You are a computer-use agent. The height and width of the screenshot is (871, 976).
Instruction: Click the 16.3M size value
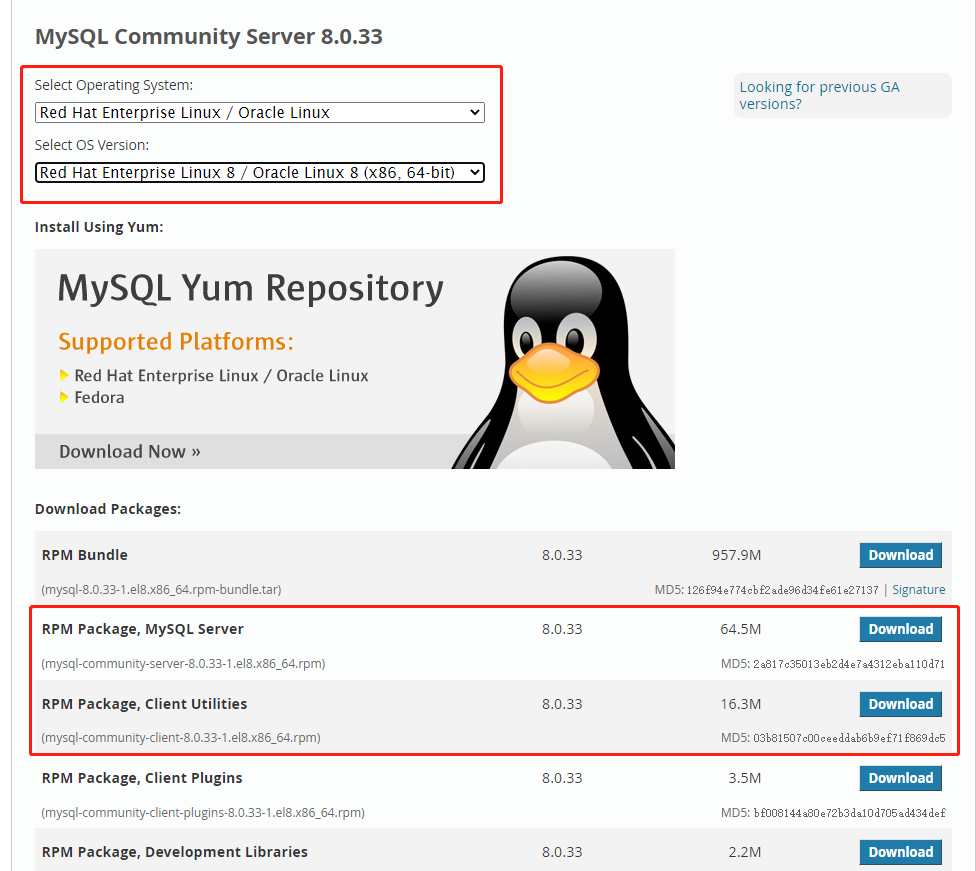(740, 704)
